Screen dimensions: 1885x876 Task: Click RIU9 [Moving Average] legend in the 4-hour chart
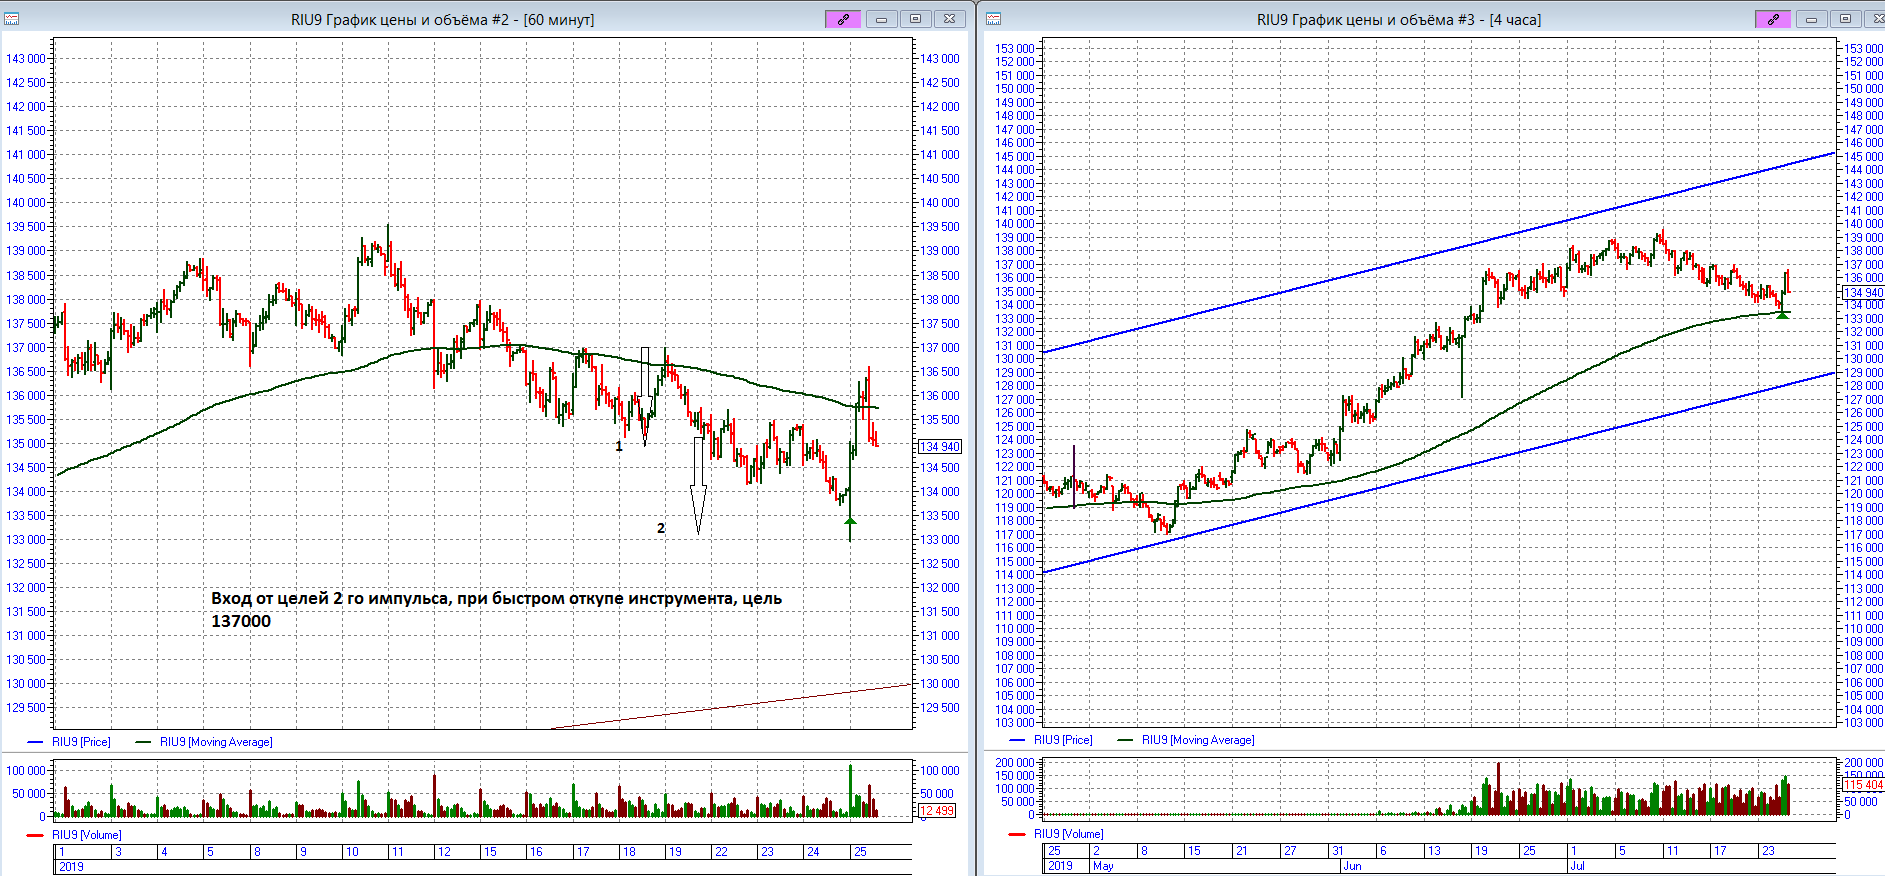(1197, 740)
